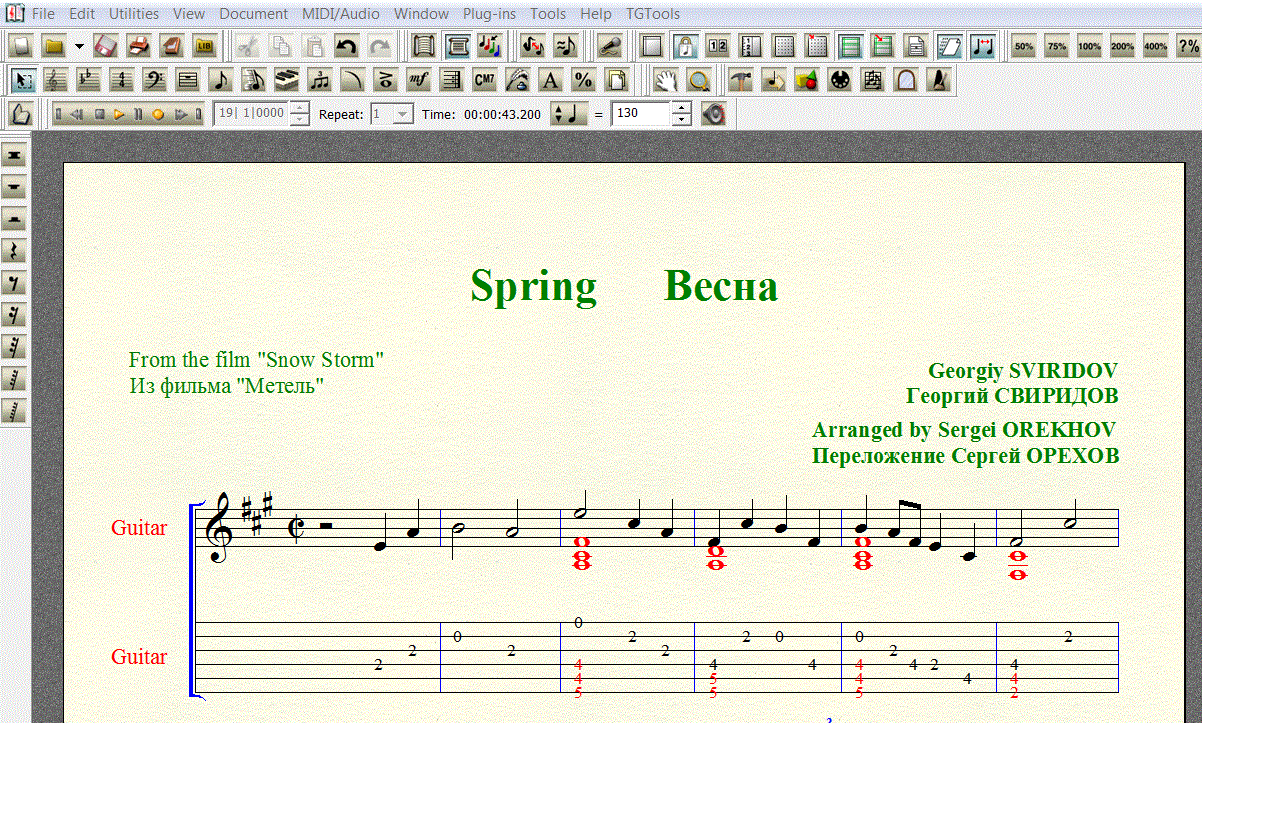The height and width of the screenshot is (817, 1274).
Task: Select the Resize percent tool
Action: tap(582, 80)
